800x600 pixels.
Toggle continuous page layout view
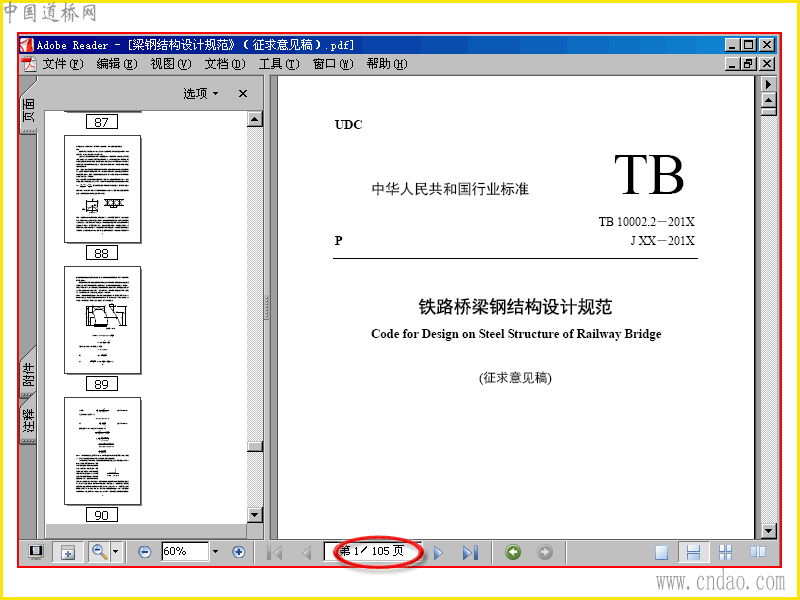point(693,552)
